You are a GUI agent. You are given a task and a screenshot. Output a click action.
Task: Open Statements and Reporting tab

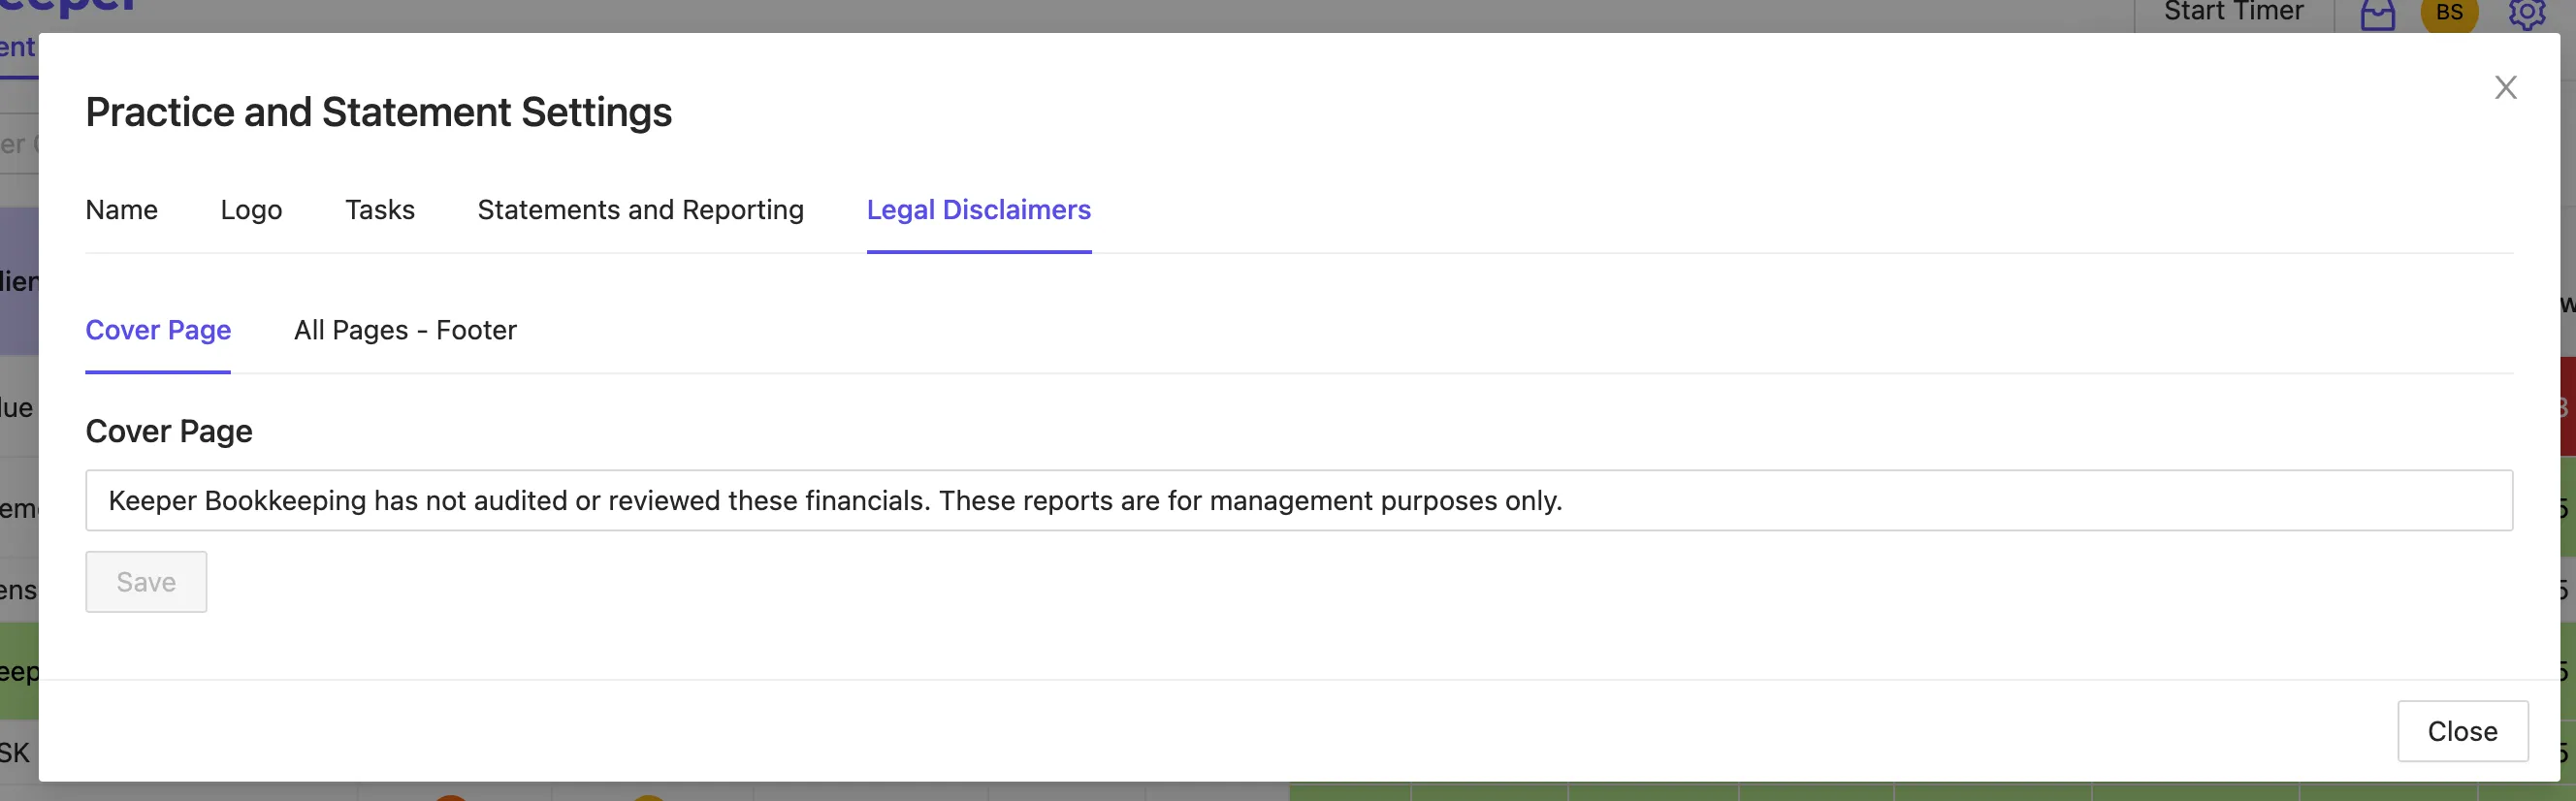point(640,210)
